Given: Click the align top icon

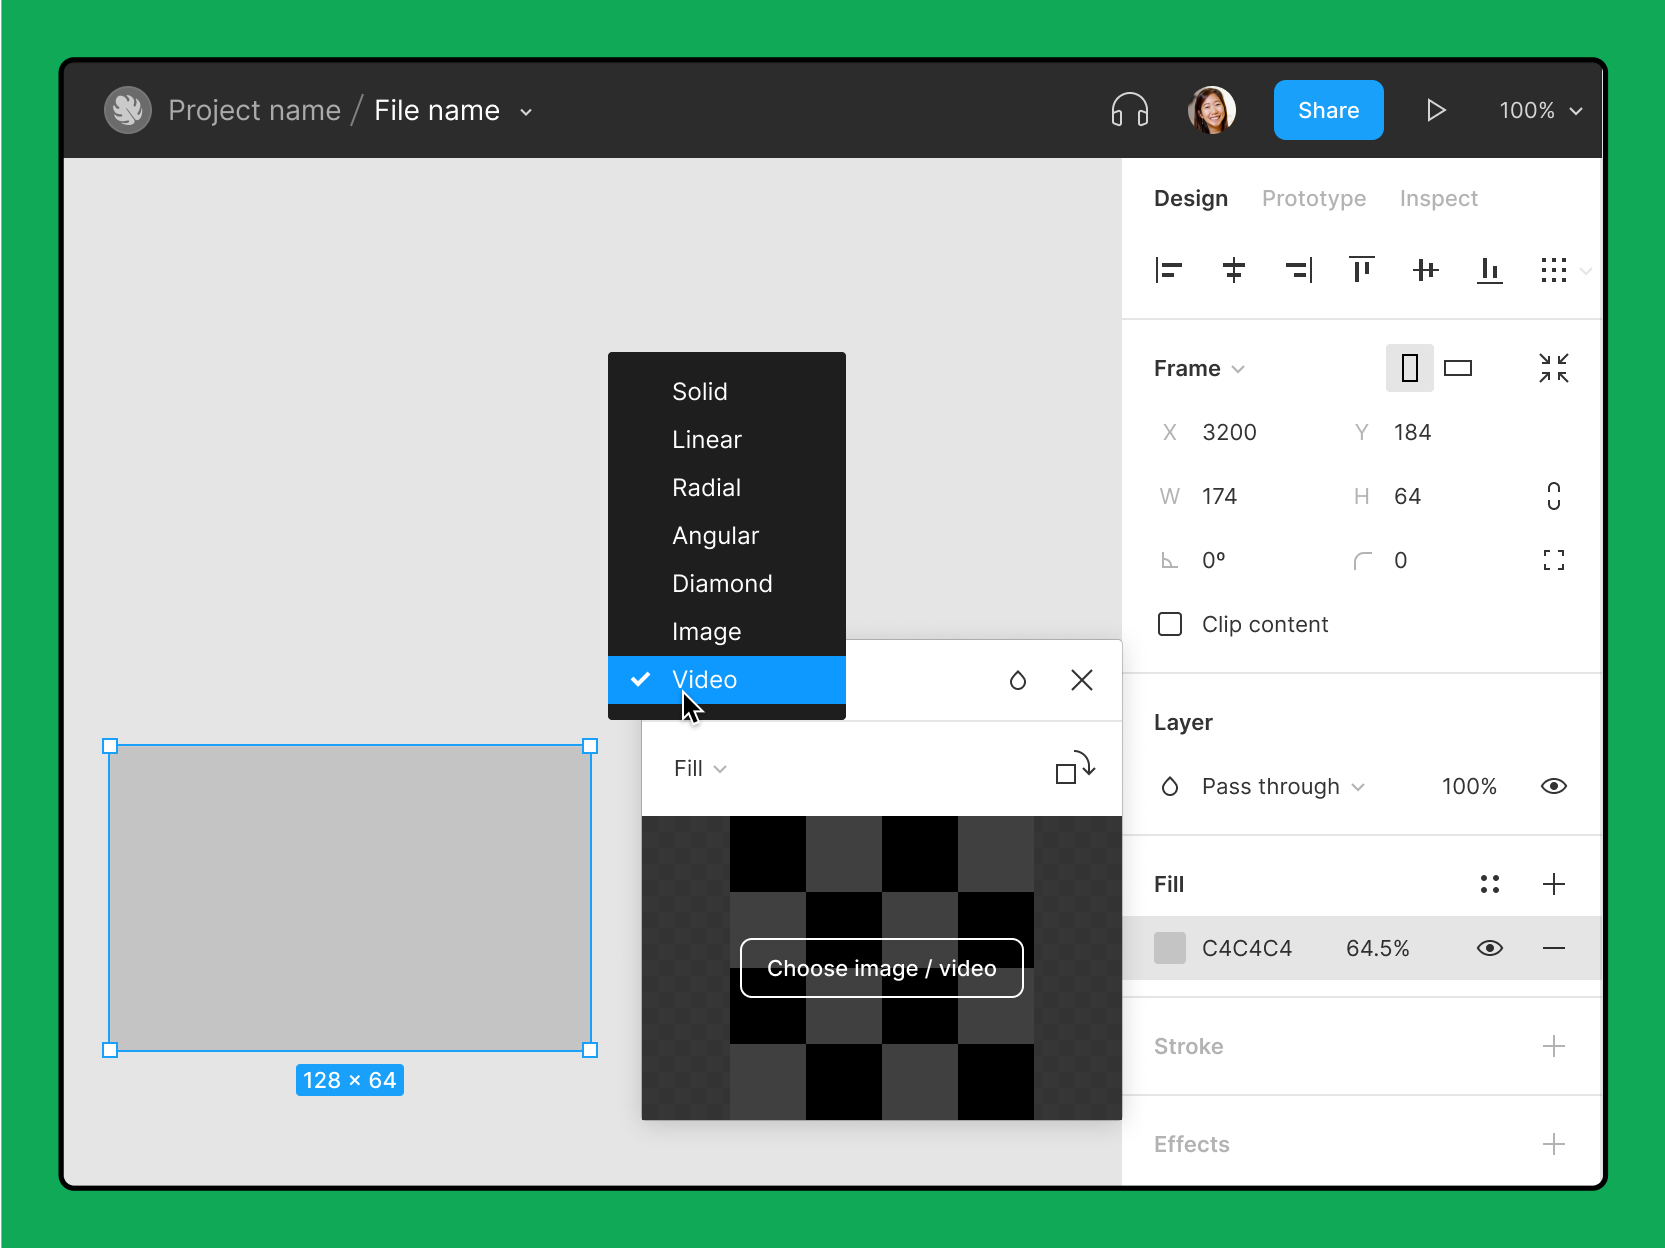Looking at the screenshot, I should [x=1361, y=270].
